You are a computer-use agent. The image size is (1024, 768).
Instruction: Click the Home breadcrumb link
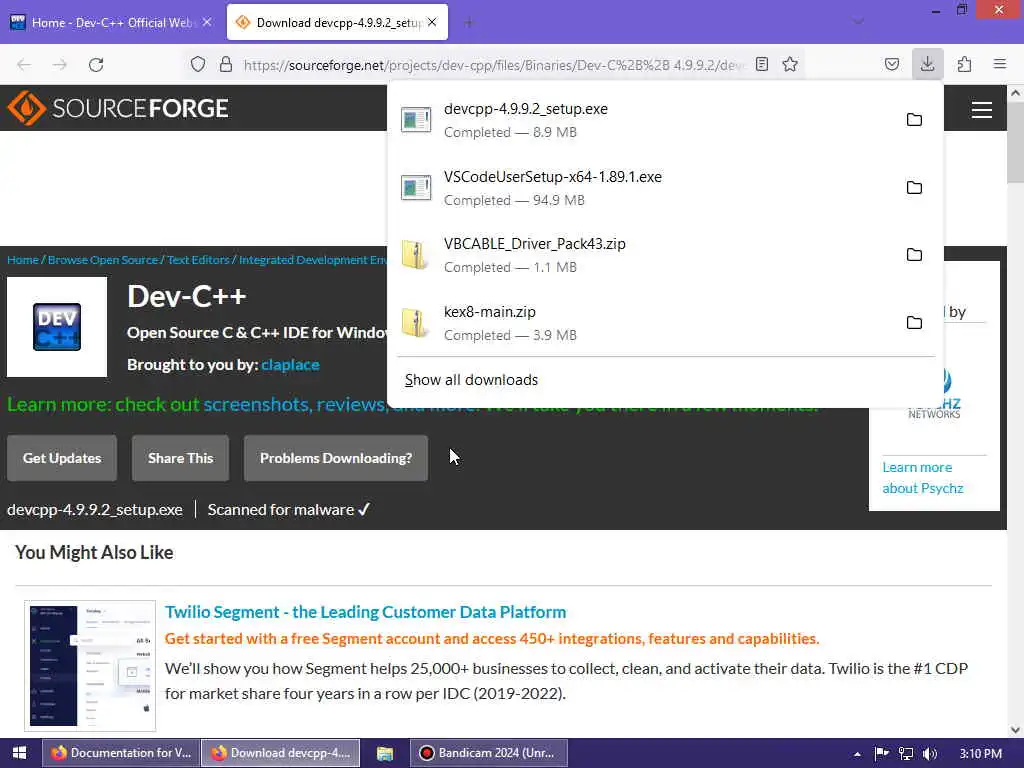coord(23,260)
